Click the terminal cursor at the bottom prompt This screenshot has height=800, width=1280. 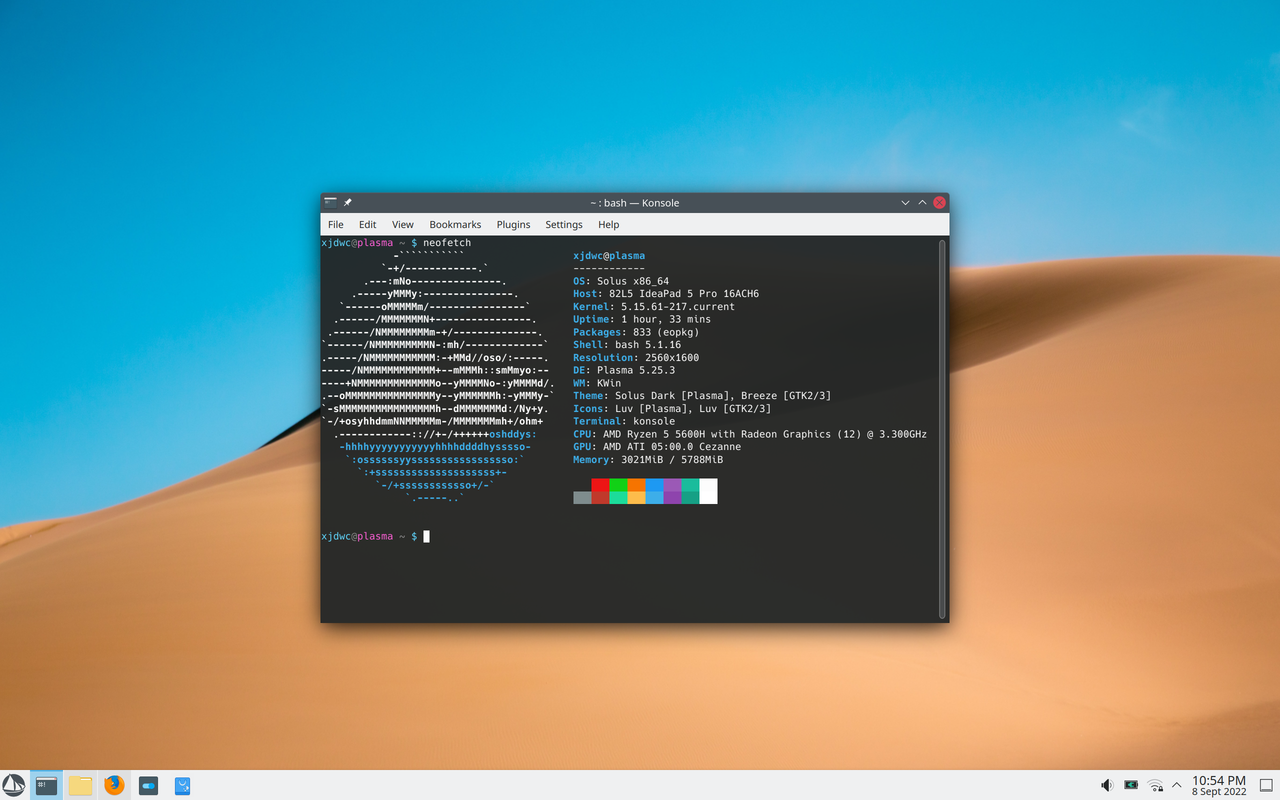[426, 537]
